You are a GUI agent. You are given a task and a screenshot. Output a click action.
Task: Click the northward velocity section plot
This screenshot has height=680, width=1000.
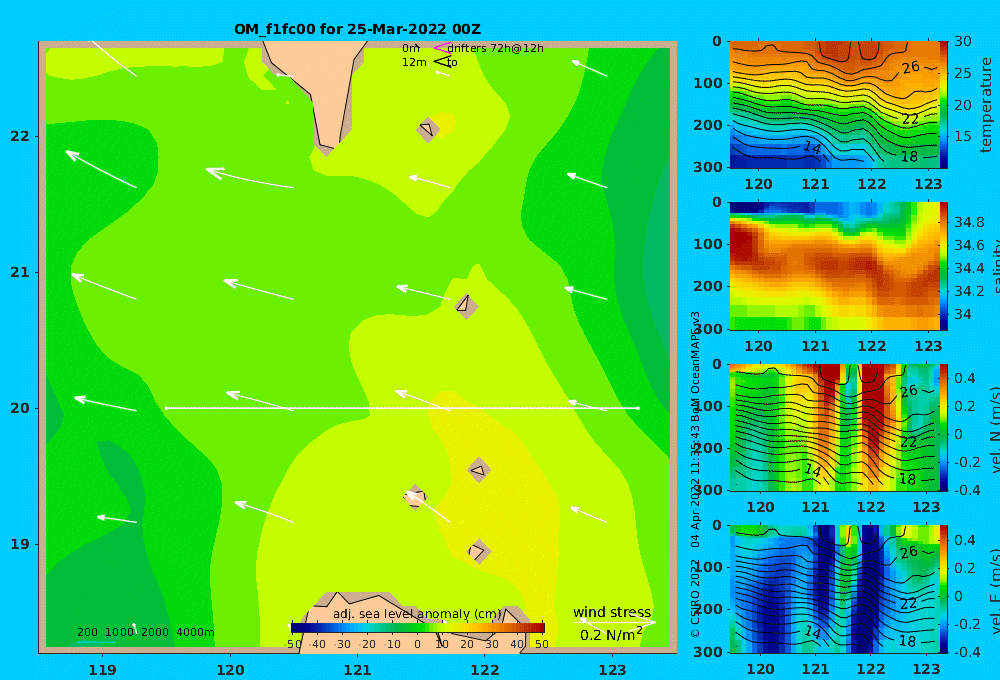(834, 427)
